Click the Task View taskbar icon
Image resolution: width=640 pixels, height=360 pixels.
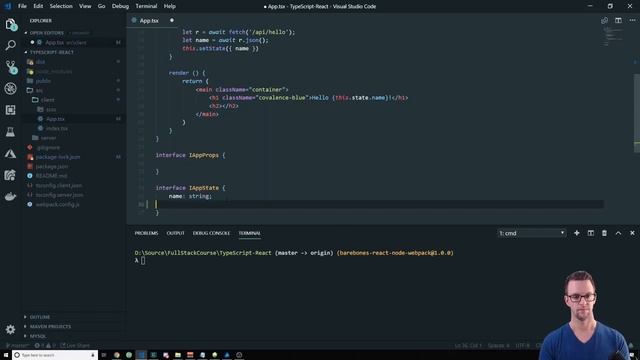pos(104,355)
